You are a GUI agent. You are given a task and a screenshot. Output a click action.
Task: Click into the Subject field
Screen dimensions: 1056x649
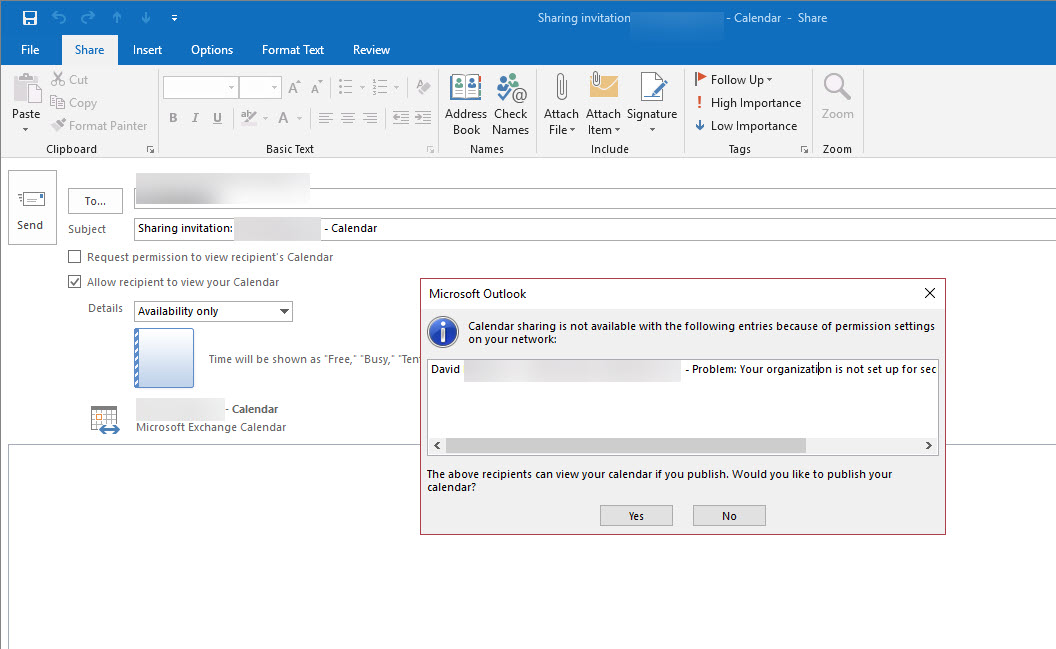point(595,229)
